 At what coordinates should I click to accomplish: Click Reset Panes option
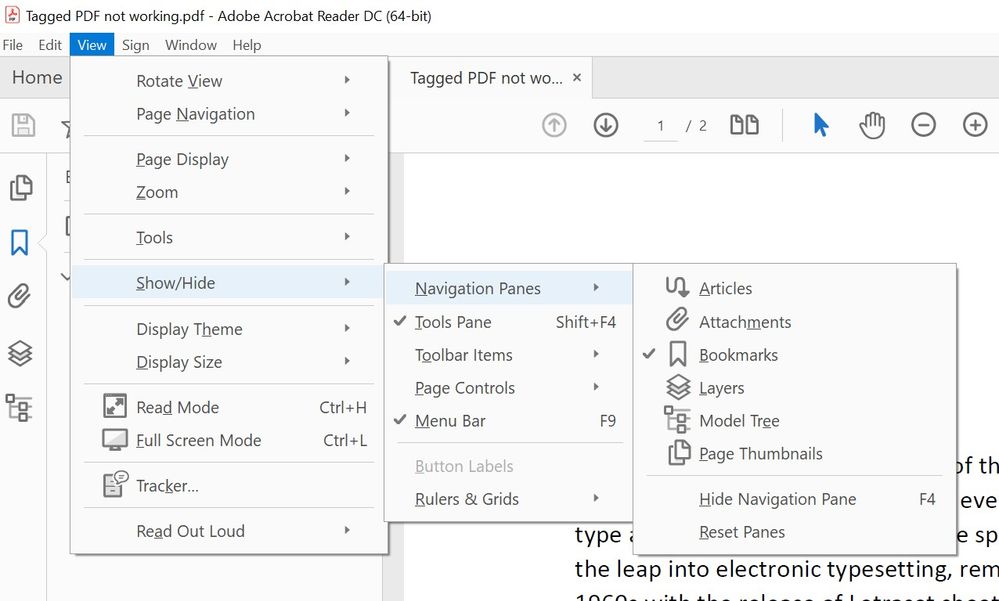coord(742,532)
